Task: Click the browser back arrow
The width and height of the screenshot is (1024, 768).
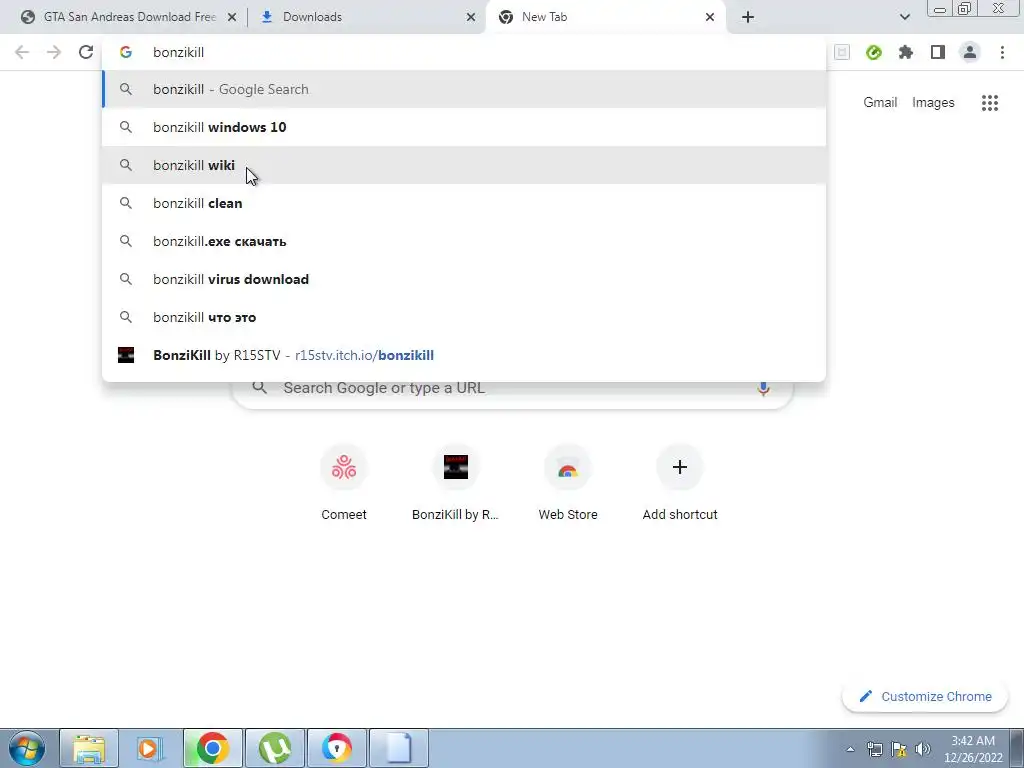Action: pos(22,52)
